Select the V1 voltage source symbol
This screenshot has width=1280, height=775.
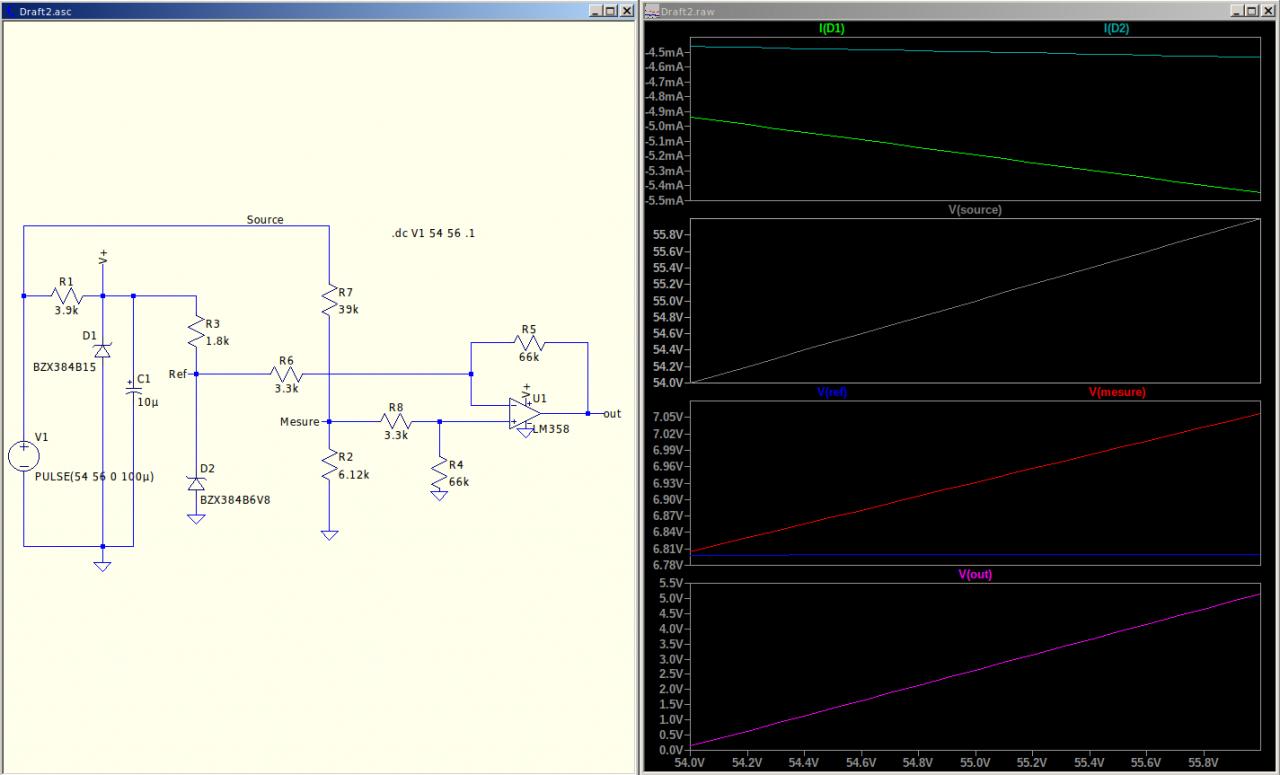click(x=23, y=457)
